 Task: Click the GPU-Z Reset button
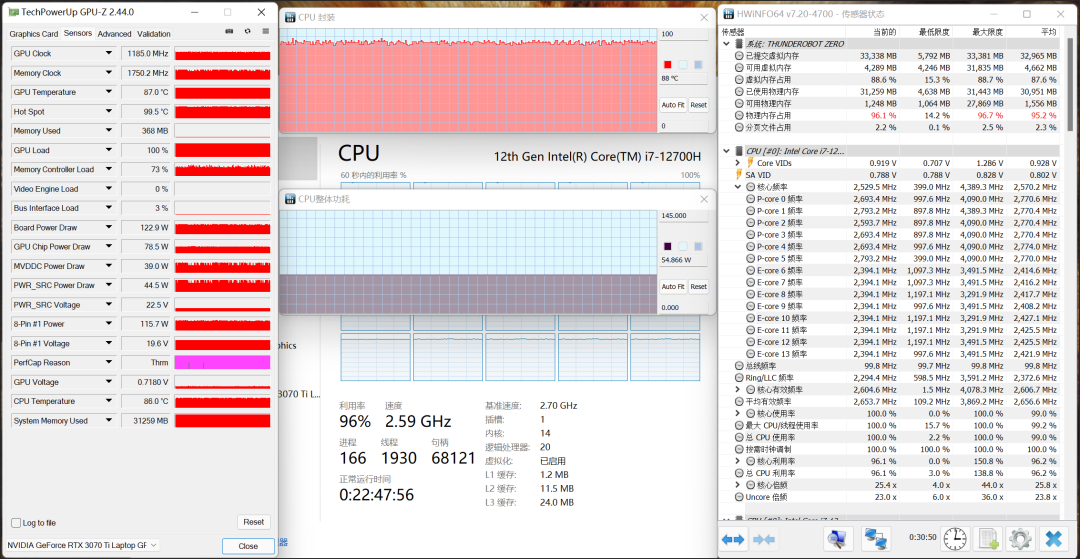[253, 522]
